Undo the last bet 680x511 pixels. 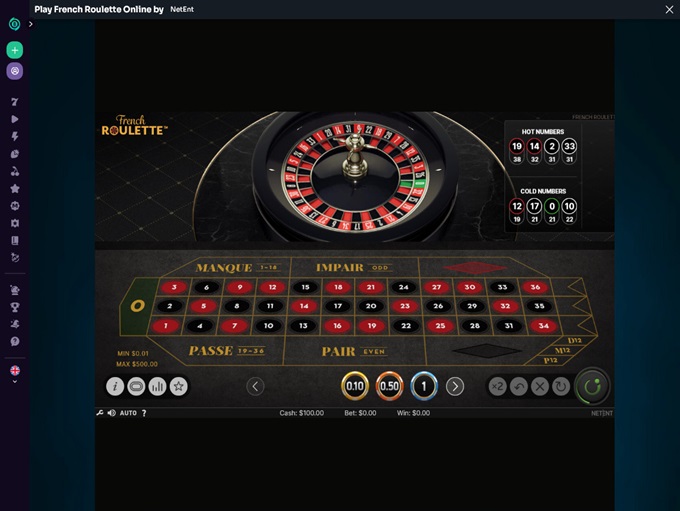click(519, 386)
